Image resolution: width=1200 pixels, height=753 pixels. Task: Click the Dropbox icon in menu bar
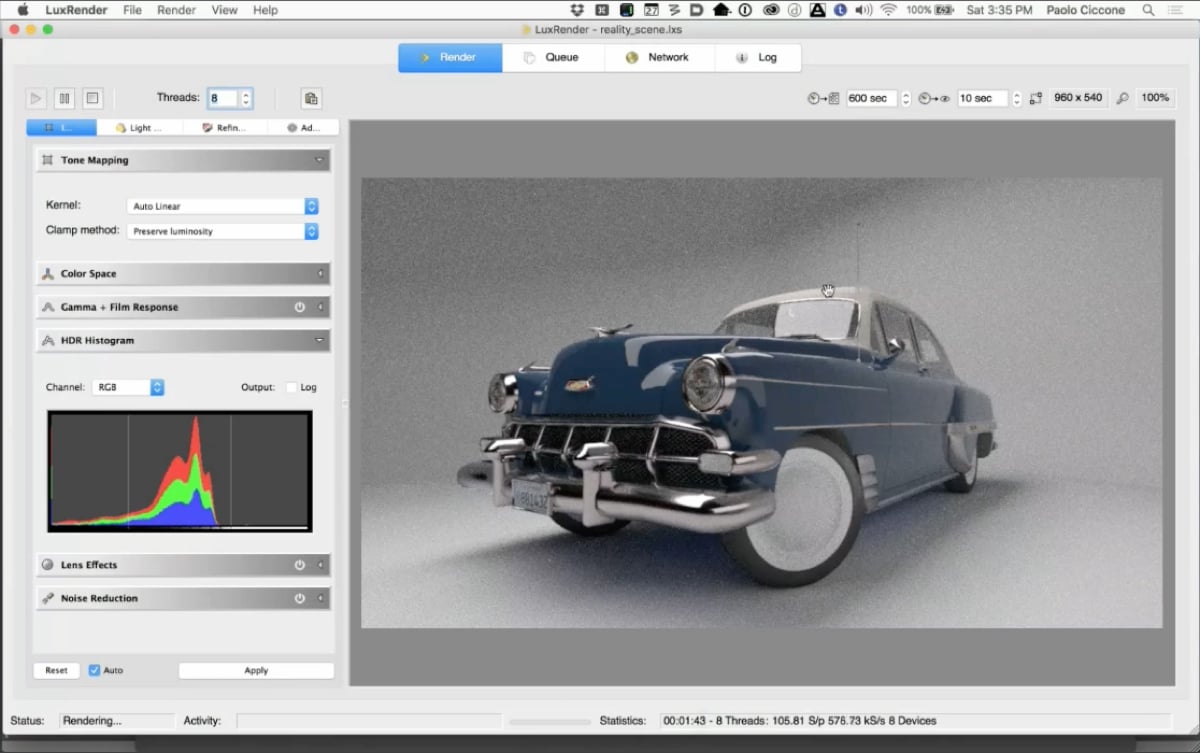pyautogui.click(x=576, y=10)
